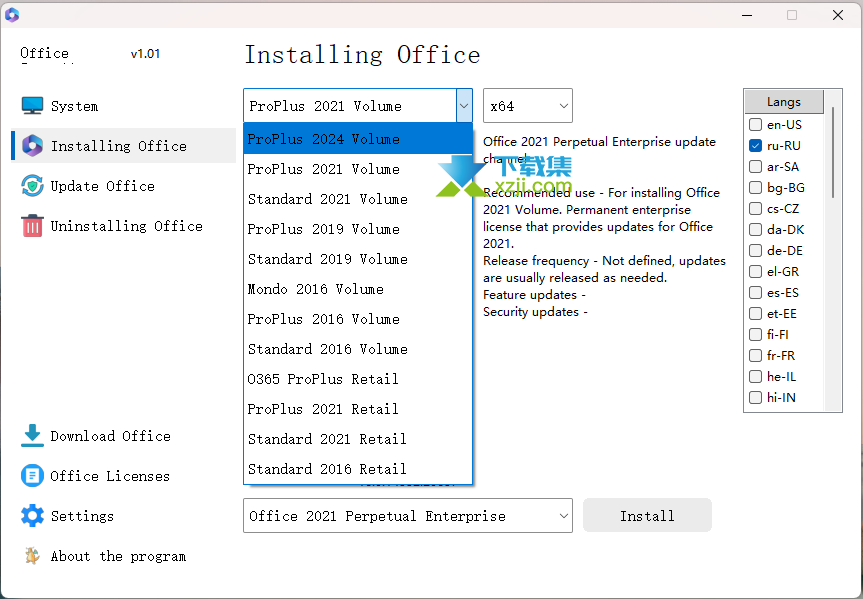The height and width of the screenshot is (599, 863).
Task: Enable the et-EE language checkbox
Action: click(x=756, y=313)
